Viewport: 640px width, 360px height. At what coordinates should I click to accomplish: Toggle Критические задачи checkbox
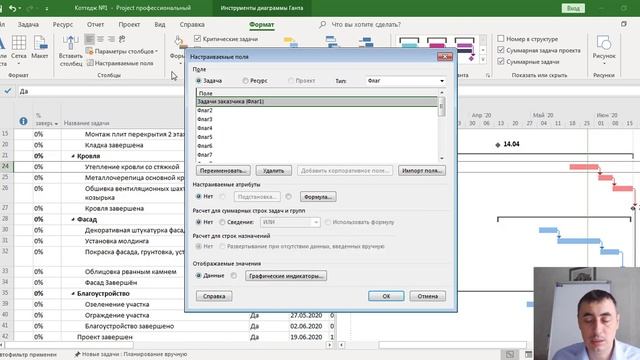click(x=198, y=39)
